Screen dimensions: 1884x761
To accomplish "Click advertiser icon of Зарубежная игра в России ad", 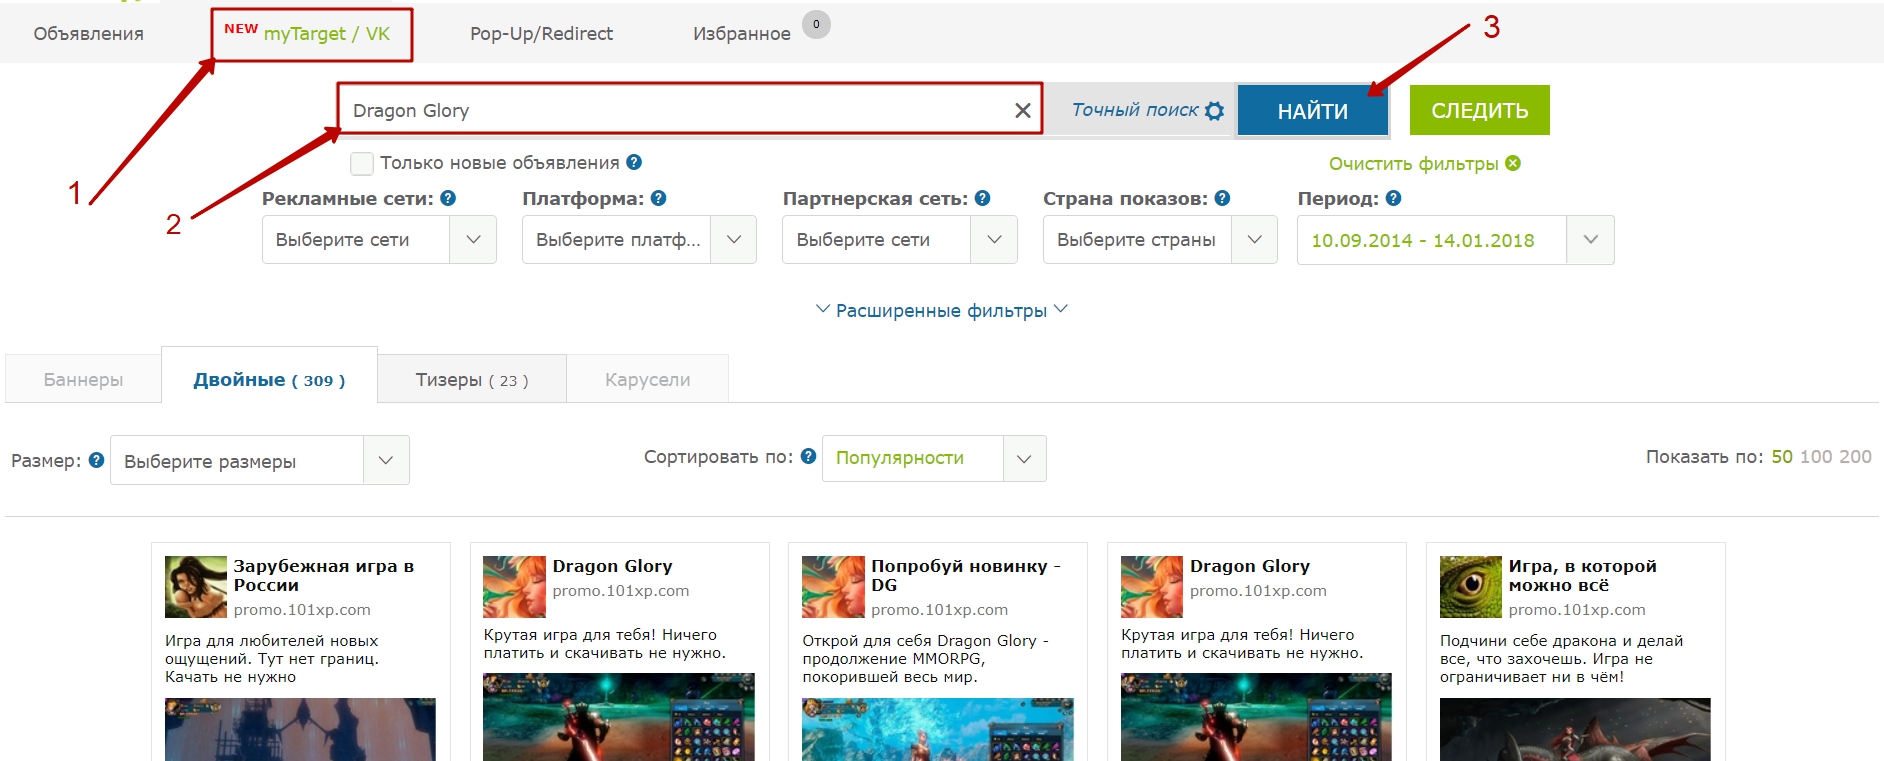I will (196, 587).
